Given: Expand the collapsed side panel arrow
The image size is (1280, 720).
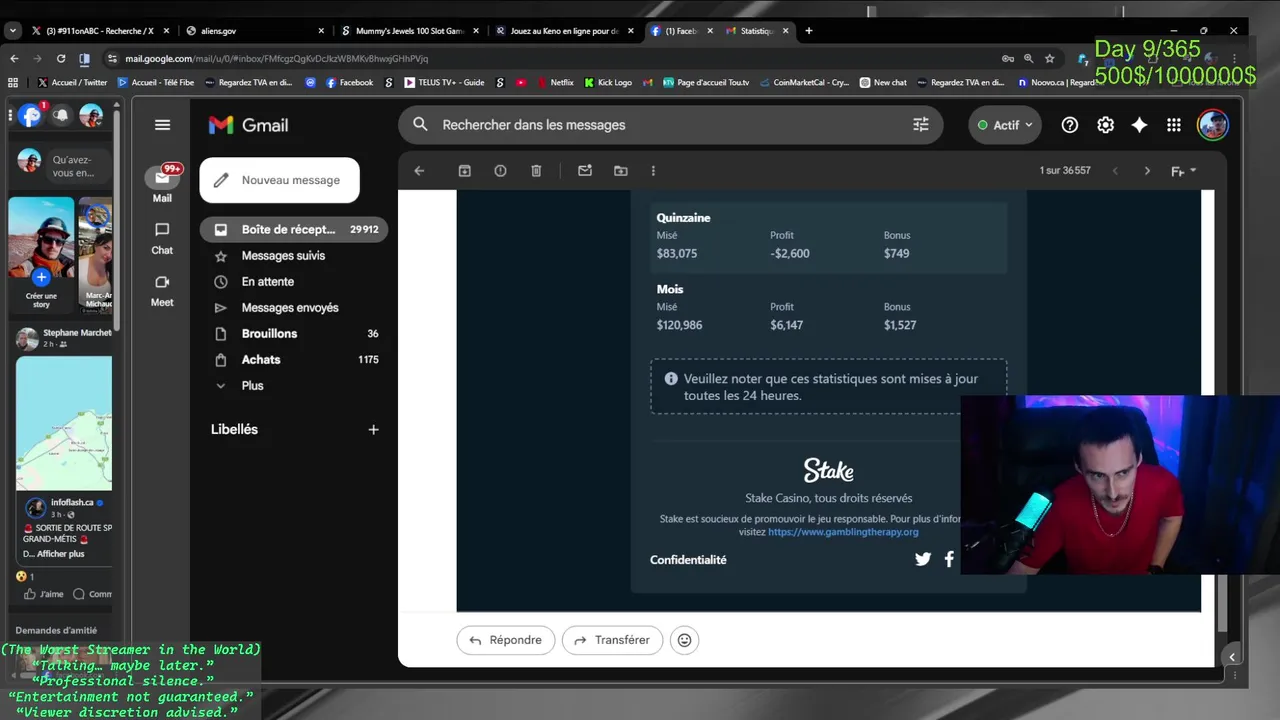Looking at the screenshot, I should click(1232, 657).
